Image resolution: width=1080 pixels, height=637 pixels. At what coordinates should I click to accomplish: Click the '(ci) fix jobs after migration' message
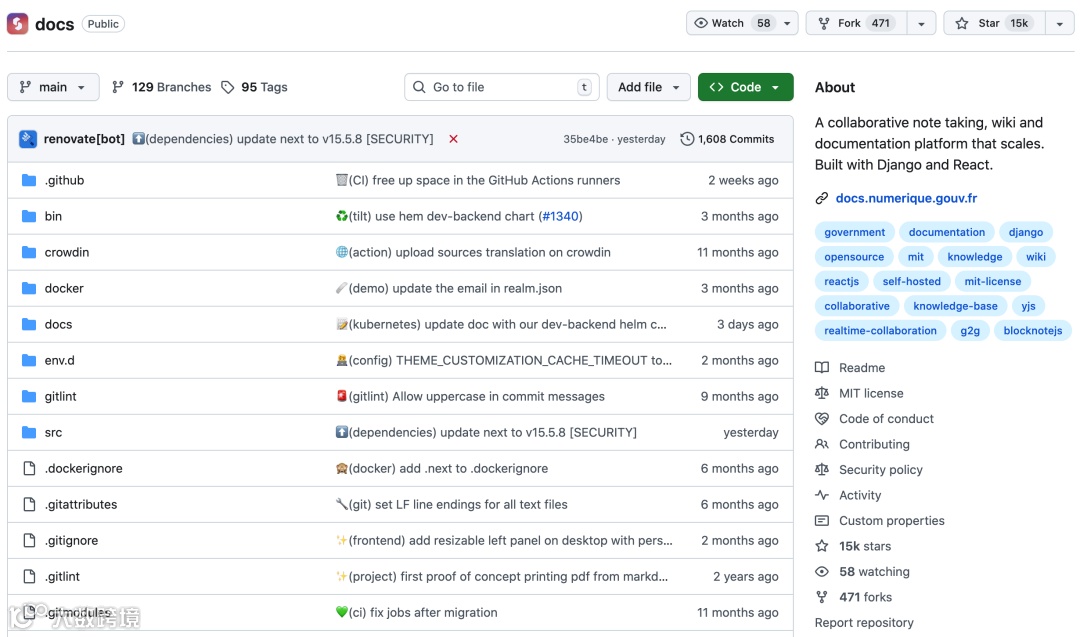417,613
